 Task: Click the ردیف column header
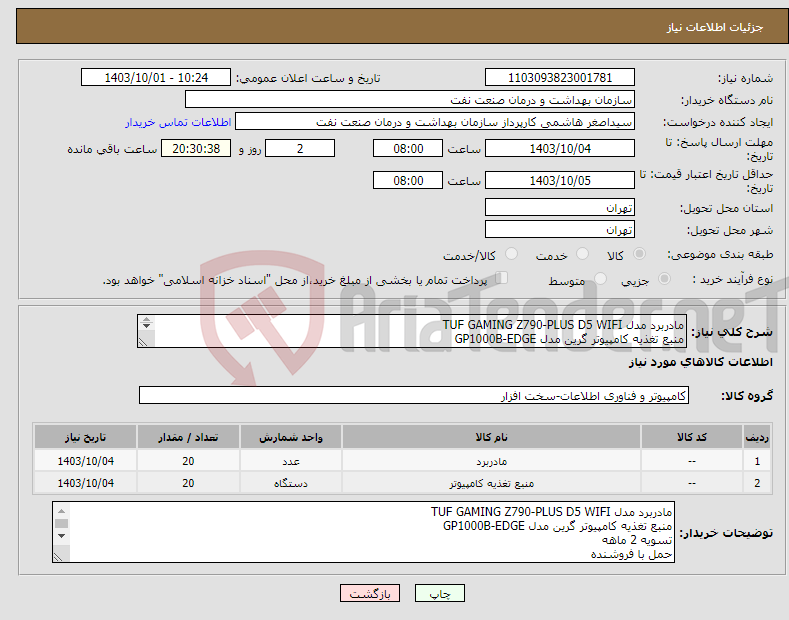[757, 437]
